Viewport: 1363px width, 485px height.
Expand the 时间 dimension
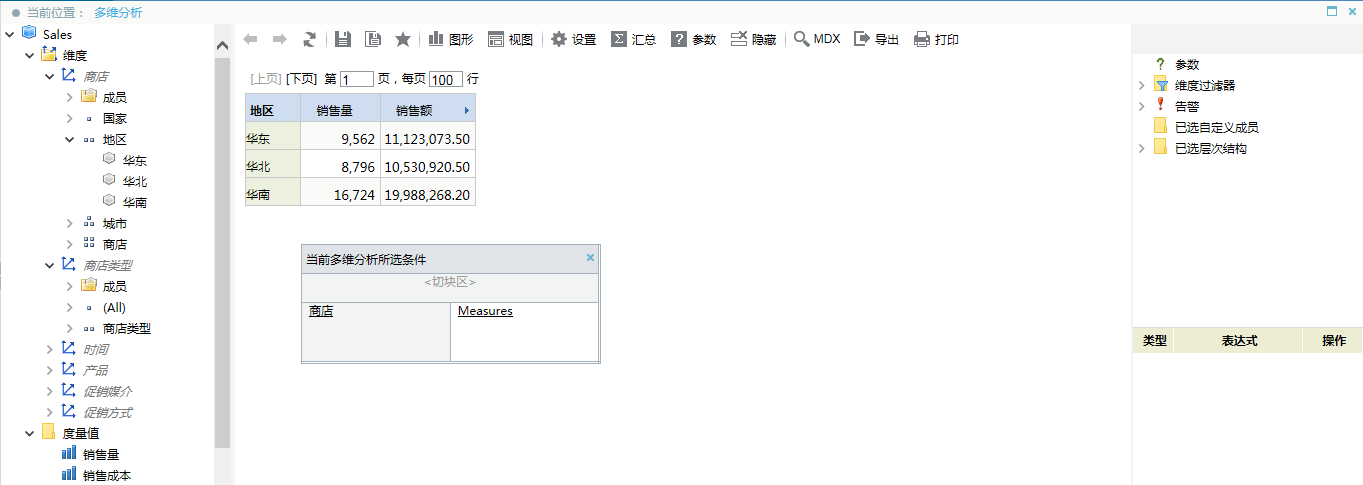(49, 349)
